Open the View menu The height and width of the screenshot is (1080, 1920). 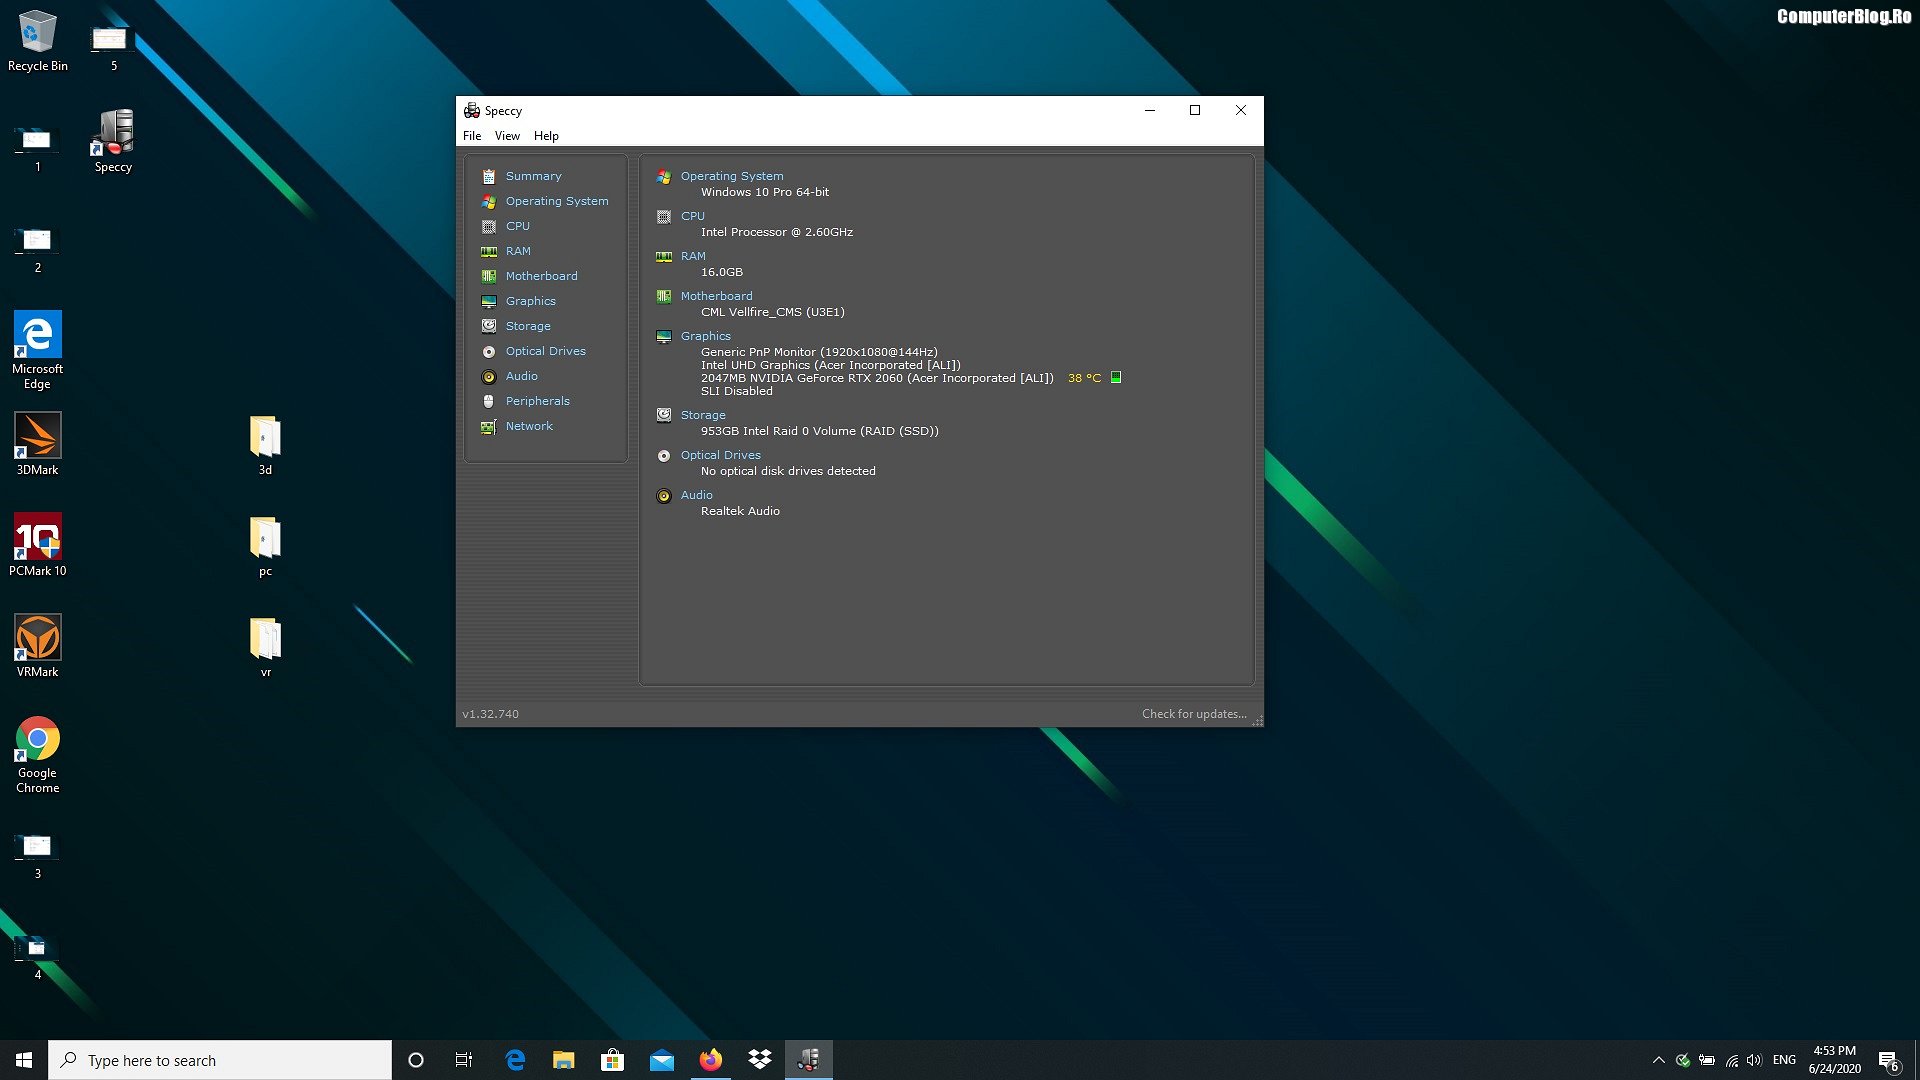point(507,136)
